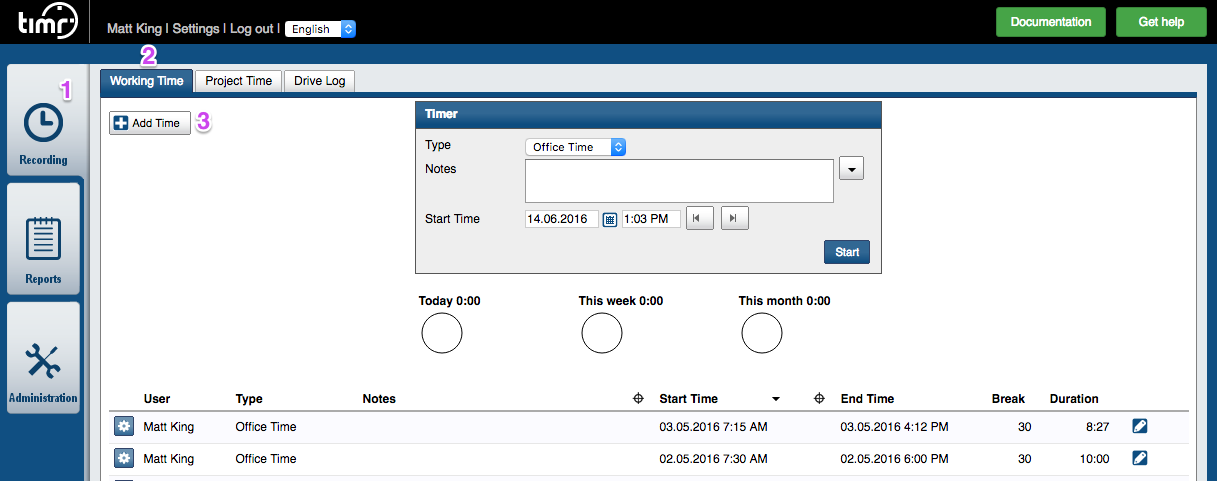Select start time cell 02.05.2016 7:30 AM
Image resolution: width=1217 pixels, height=481 pixels.
click(x=714, y=459)
